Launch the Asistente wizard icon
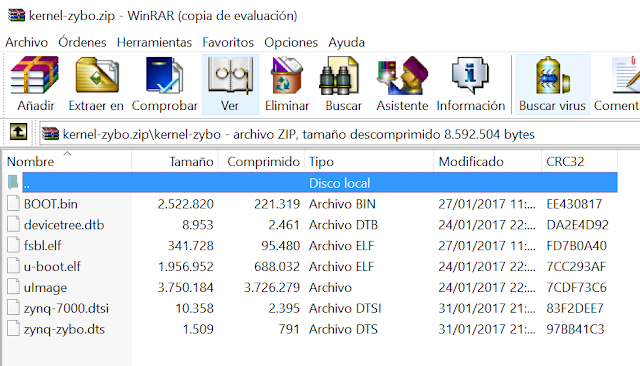Viewport: 640px width, 366px height. (402, 75)
